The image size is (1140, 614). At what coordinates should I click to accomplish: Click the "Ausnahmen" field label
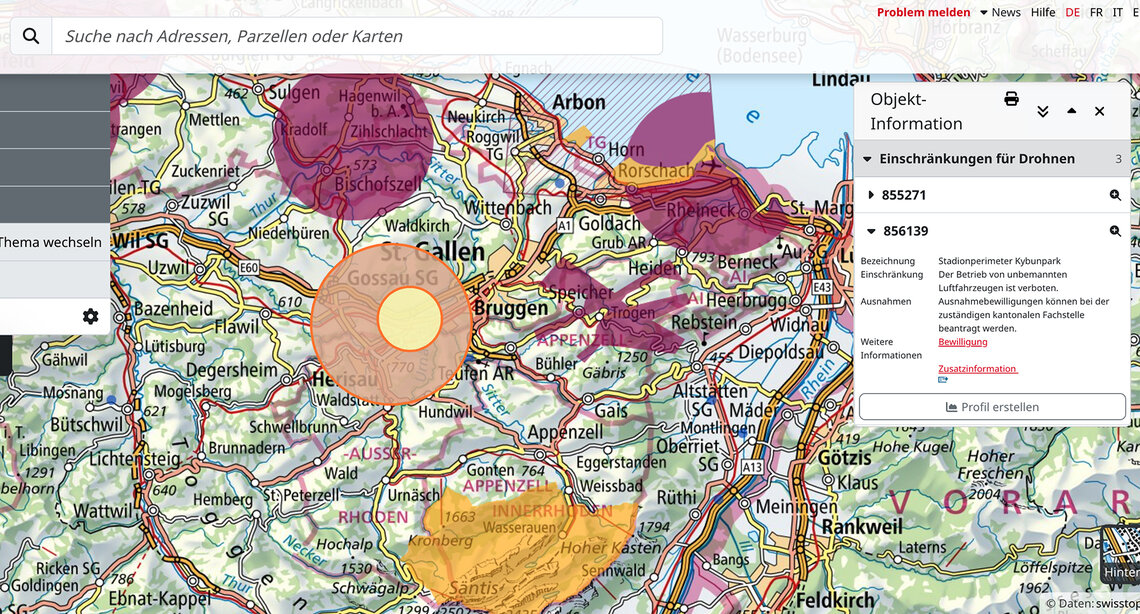click(886, 301)
